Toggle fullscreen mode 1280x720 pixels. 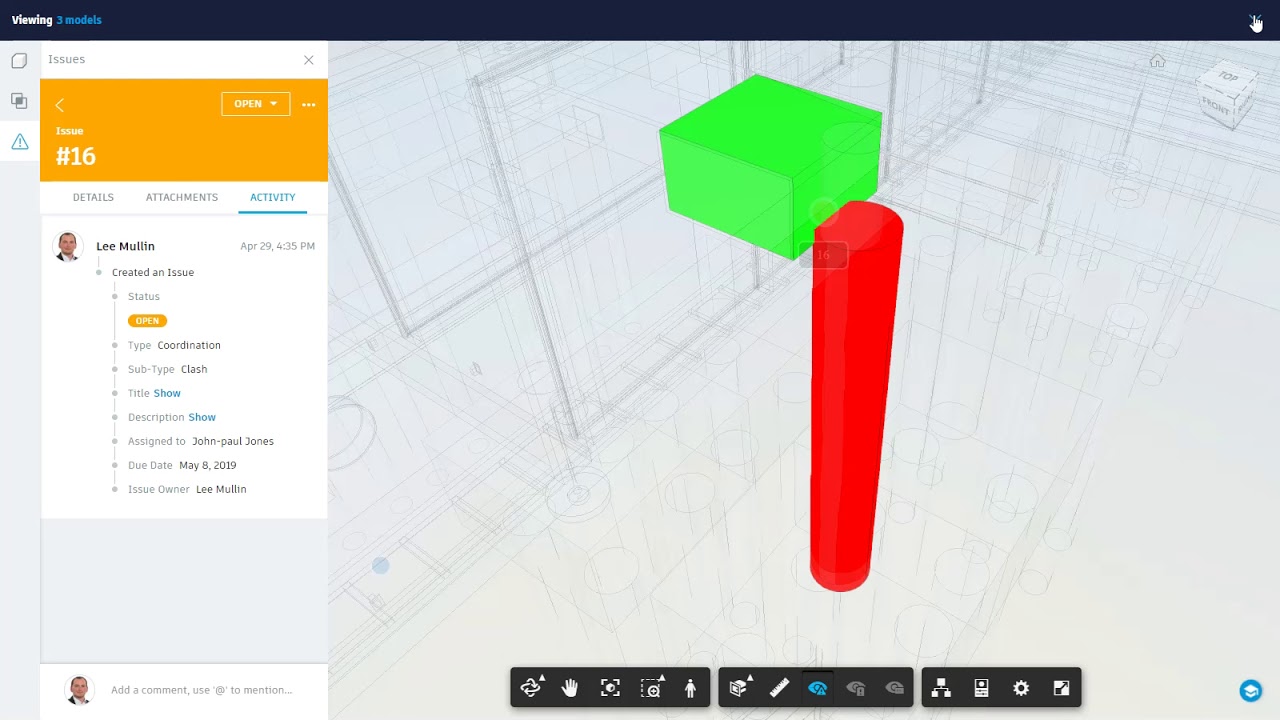[x=1061, y=688]
